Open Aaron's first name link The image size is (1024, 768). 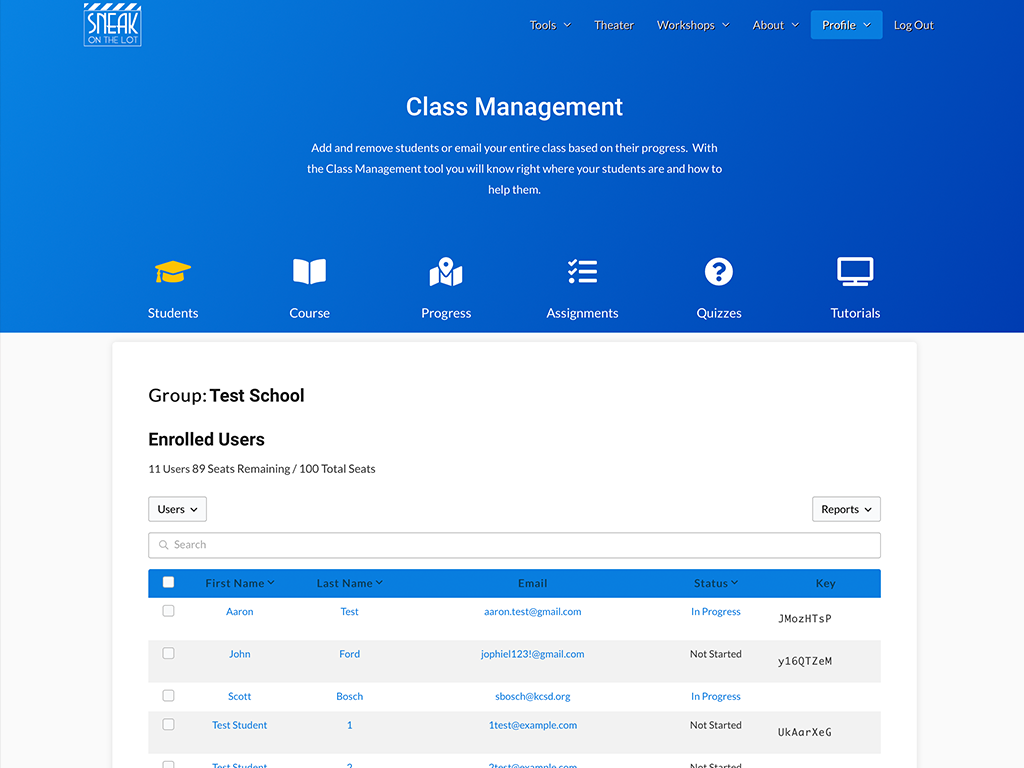coord(240,611)
